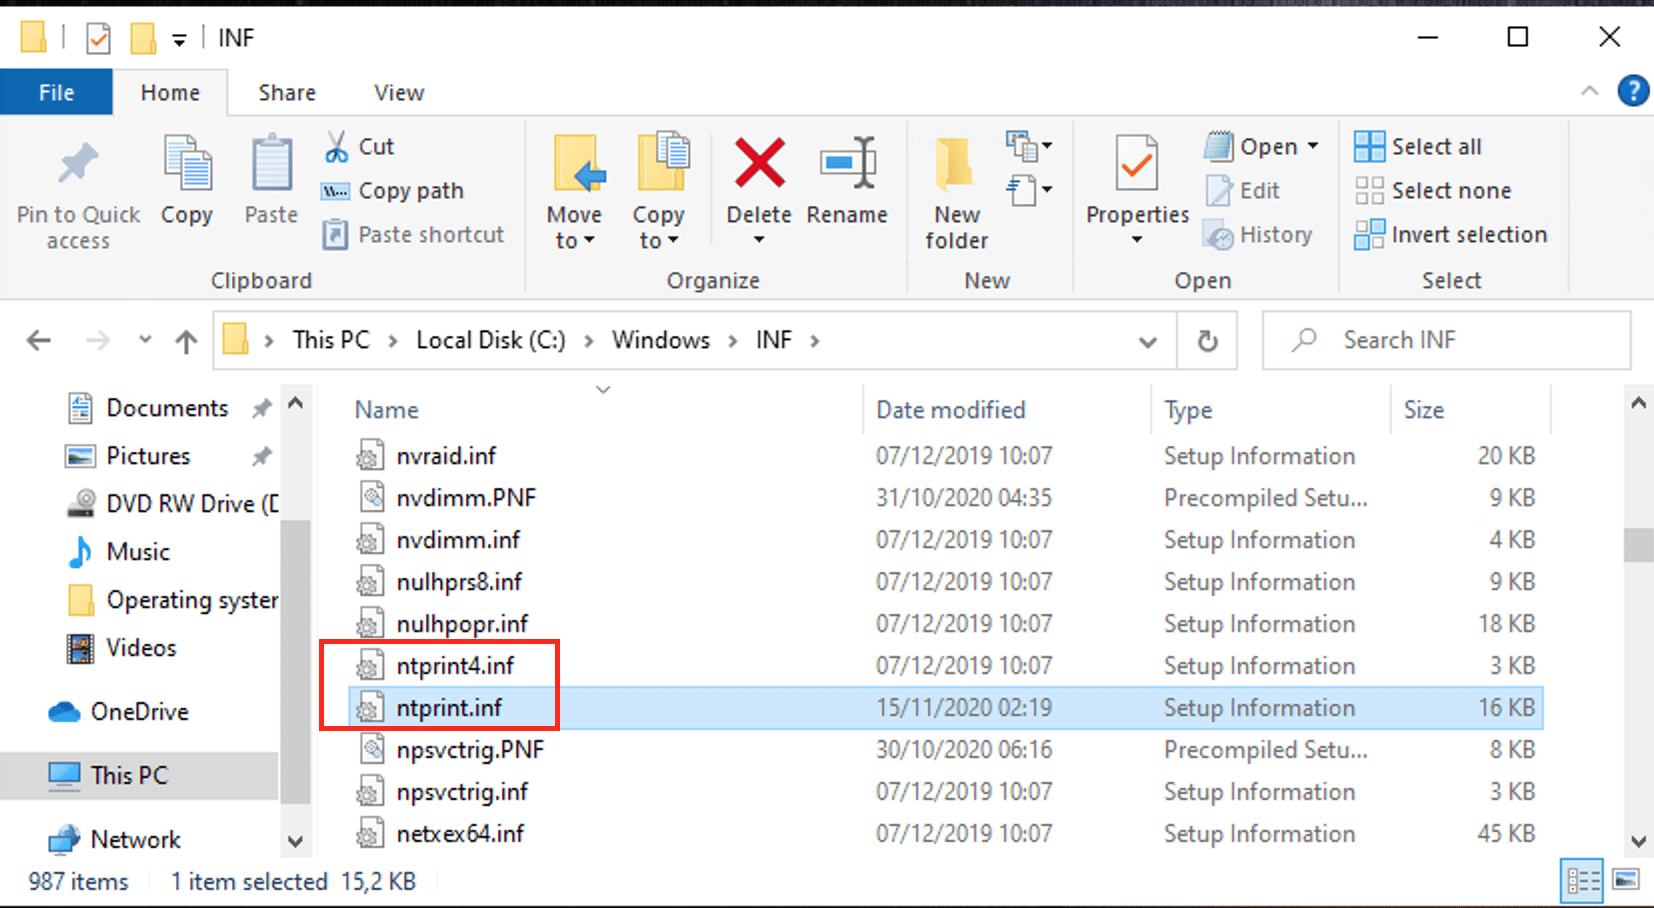Go up one folder level
The height and width of the screenshot is (908, 1654).
click(186, 341)
